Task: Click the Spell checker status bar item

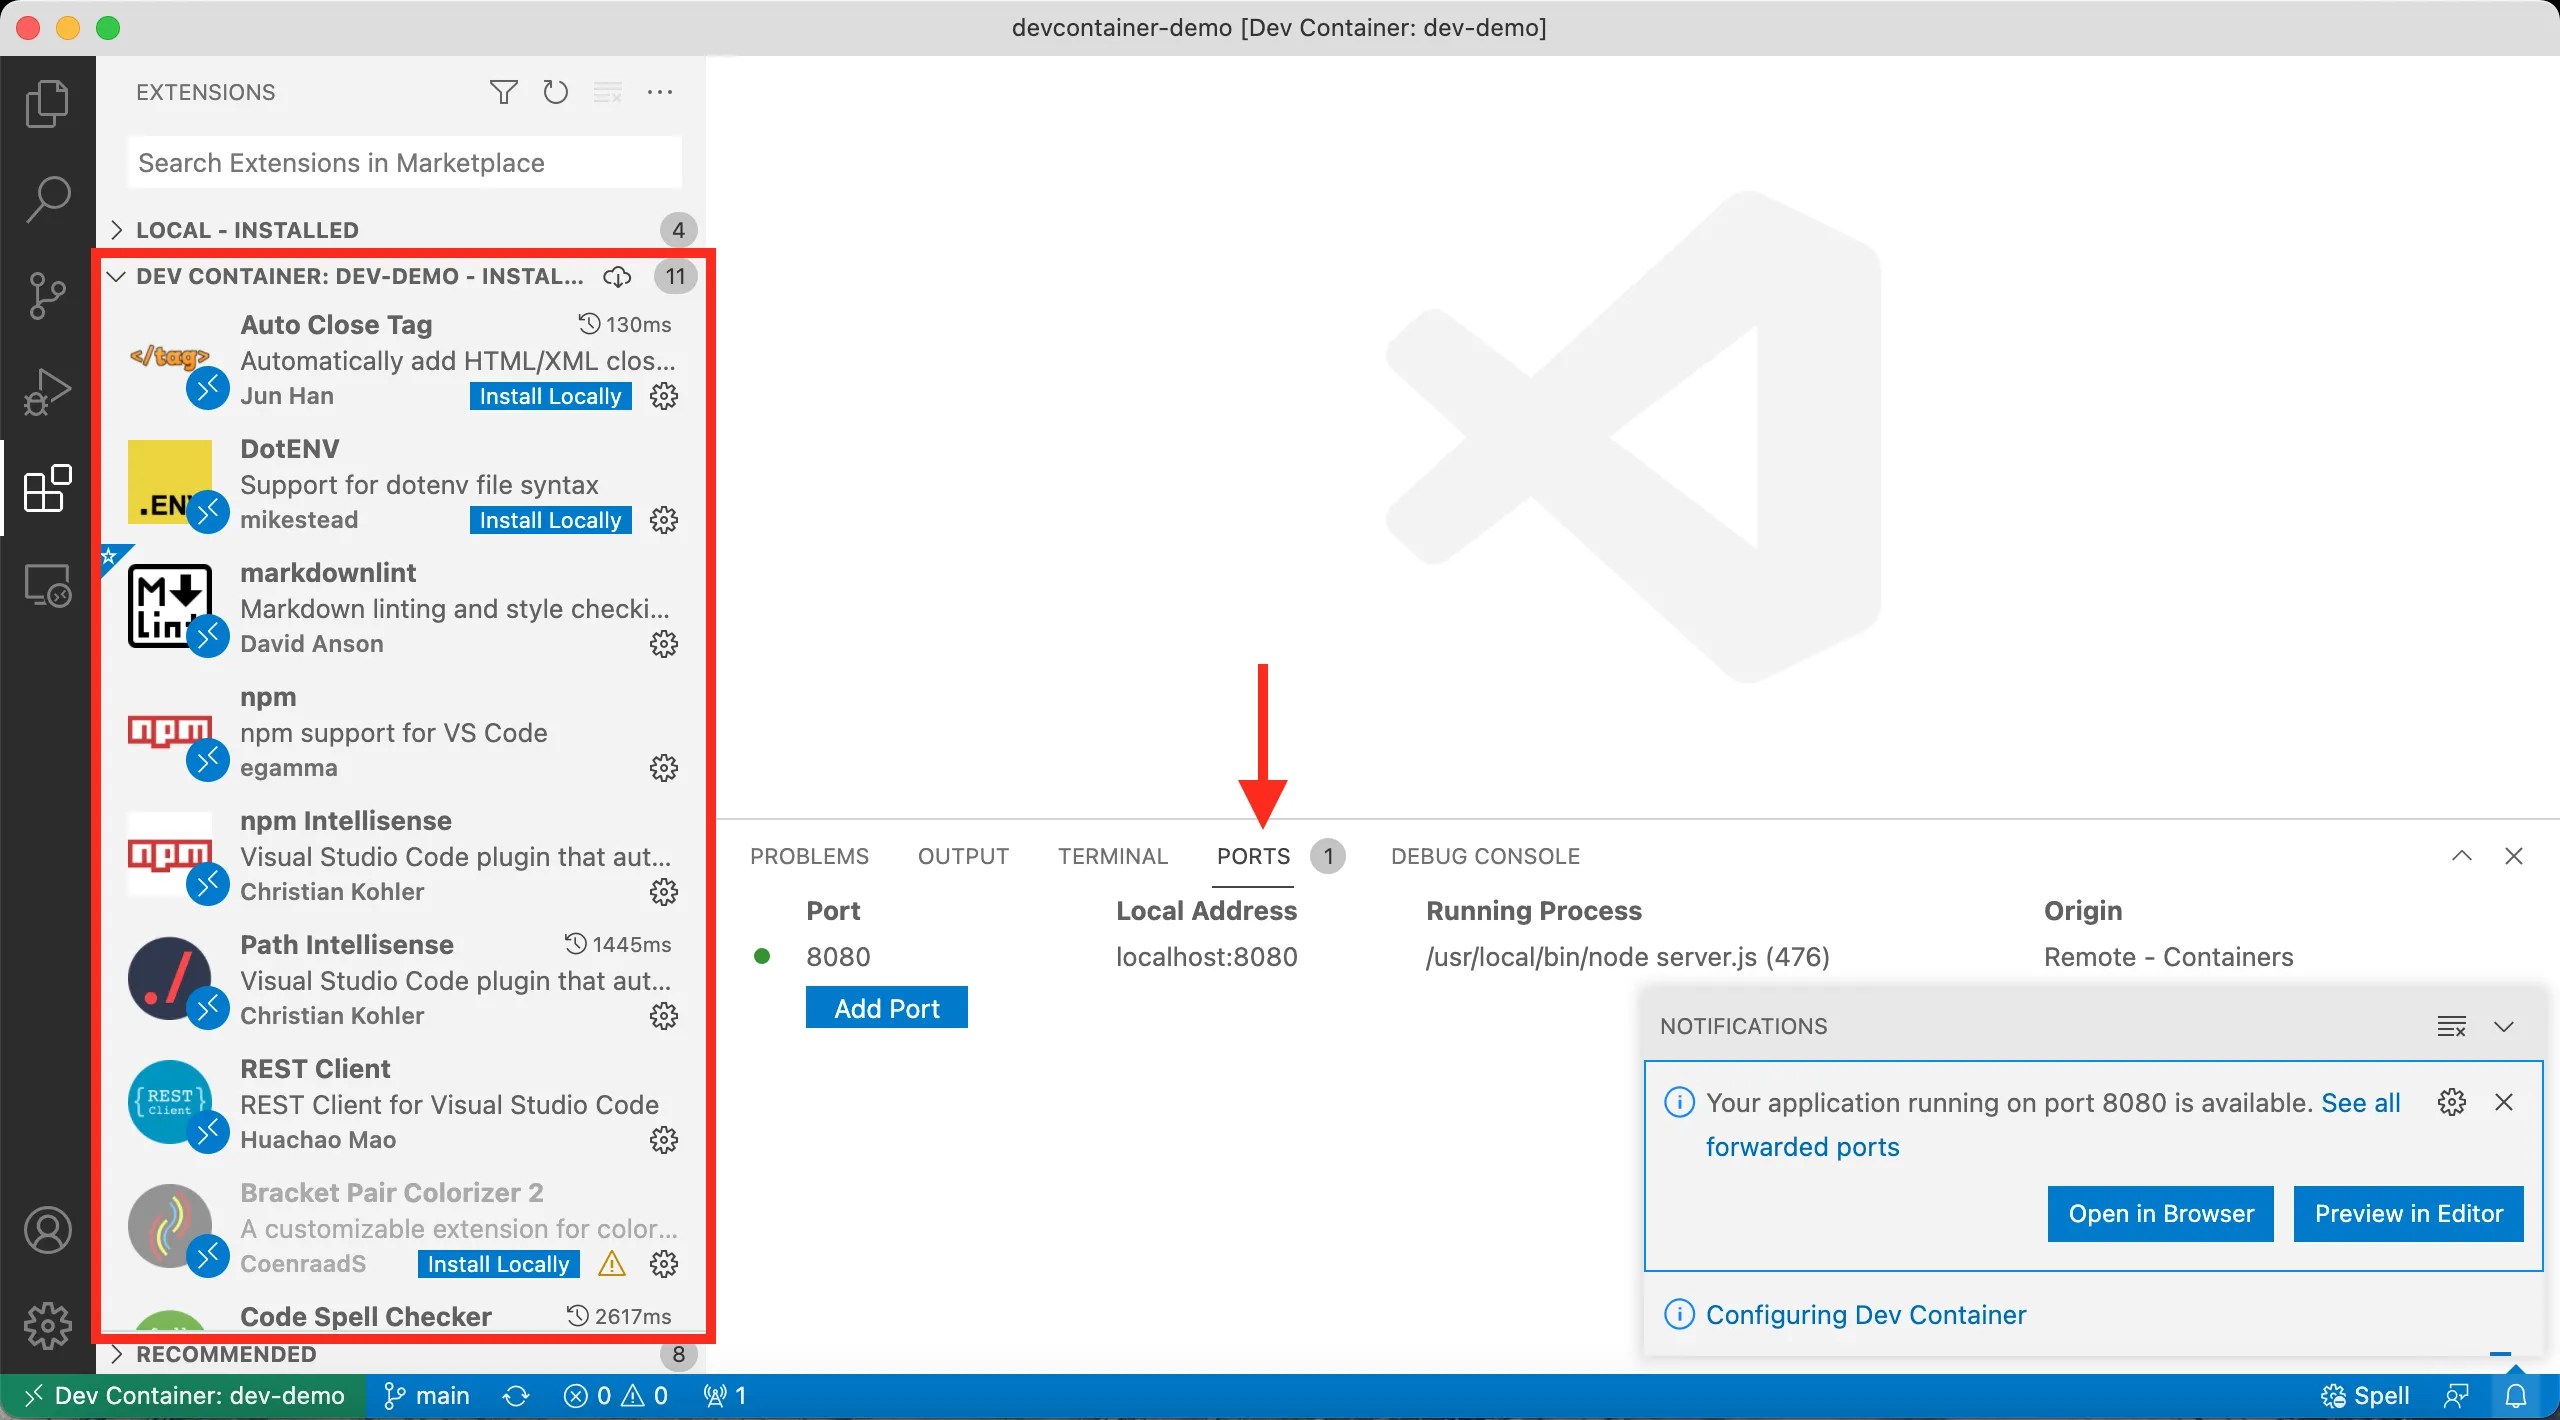Action: (x=2364, y=1395)
